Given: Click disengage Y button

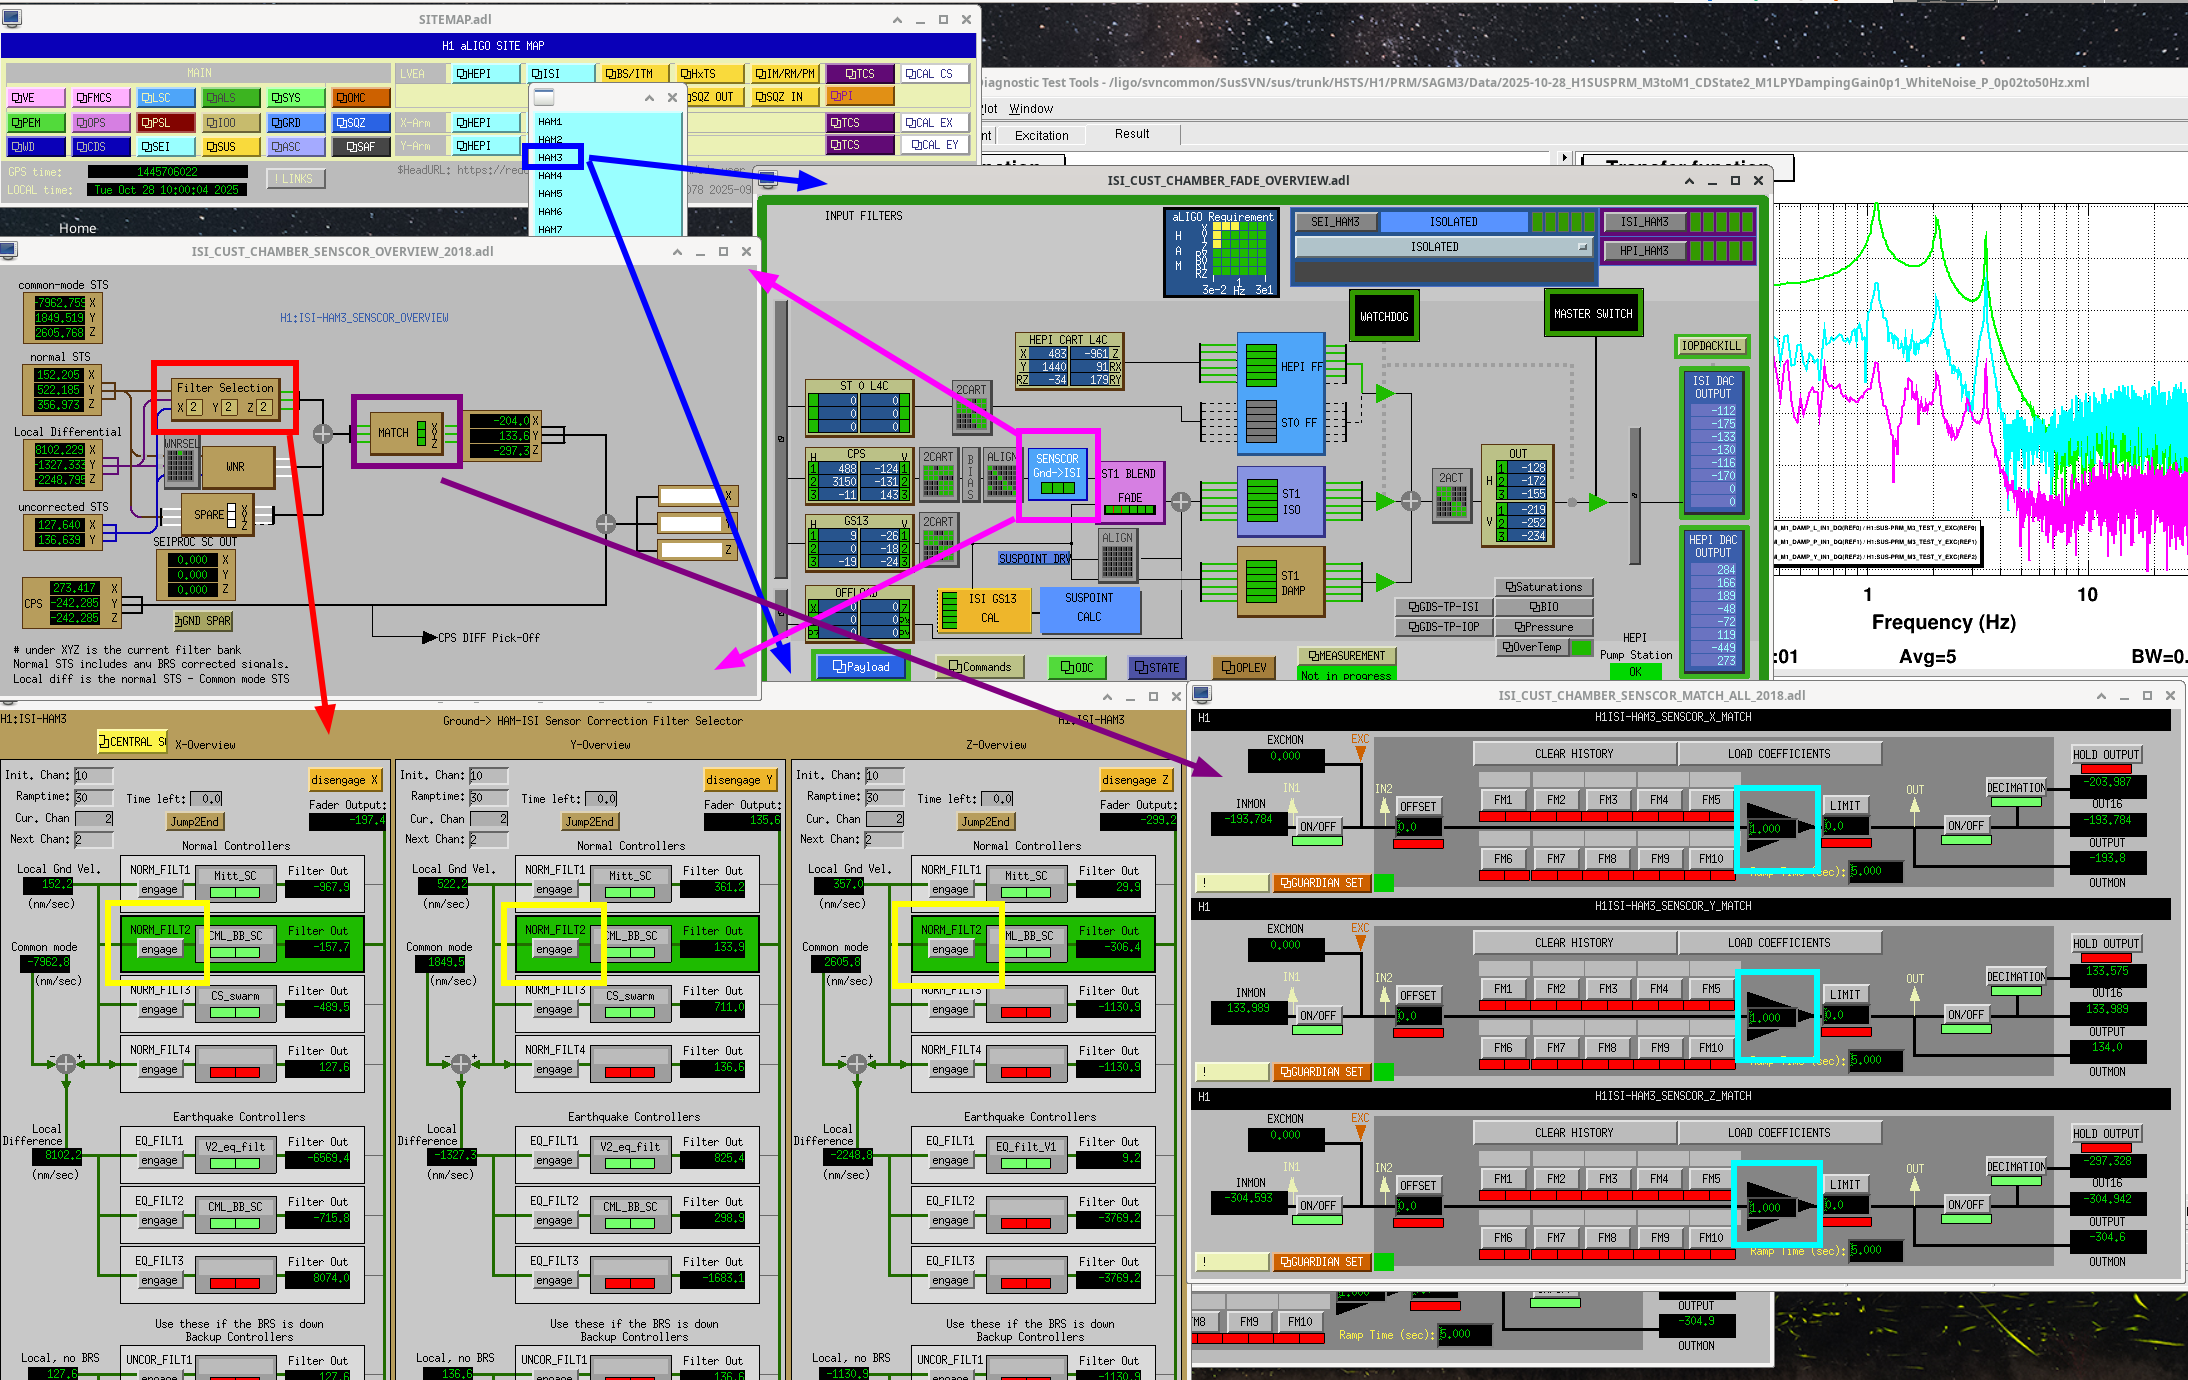Looking at the screenshot, I should (739, 780).
